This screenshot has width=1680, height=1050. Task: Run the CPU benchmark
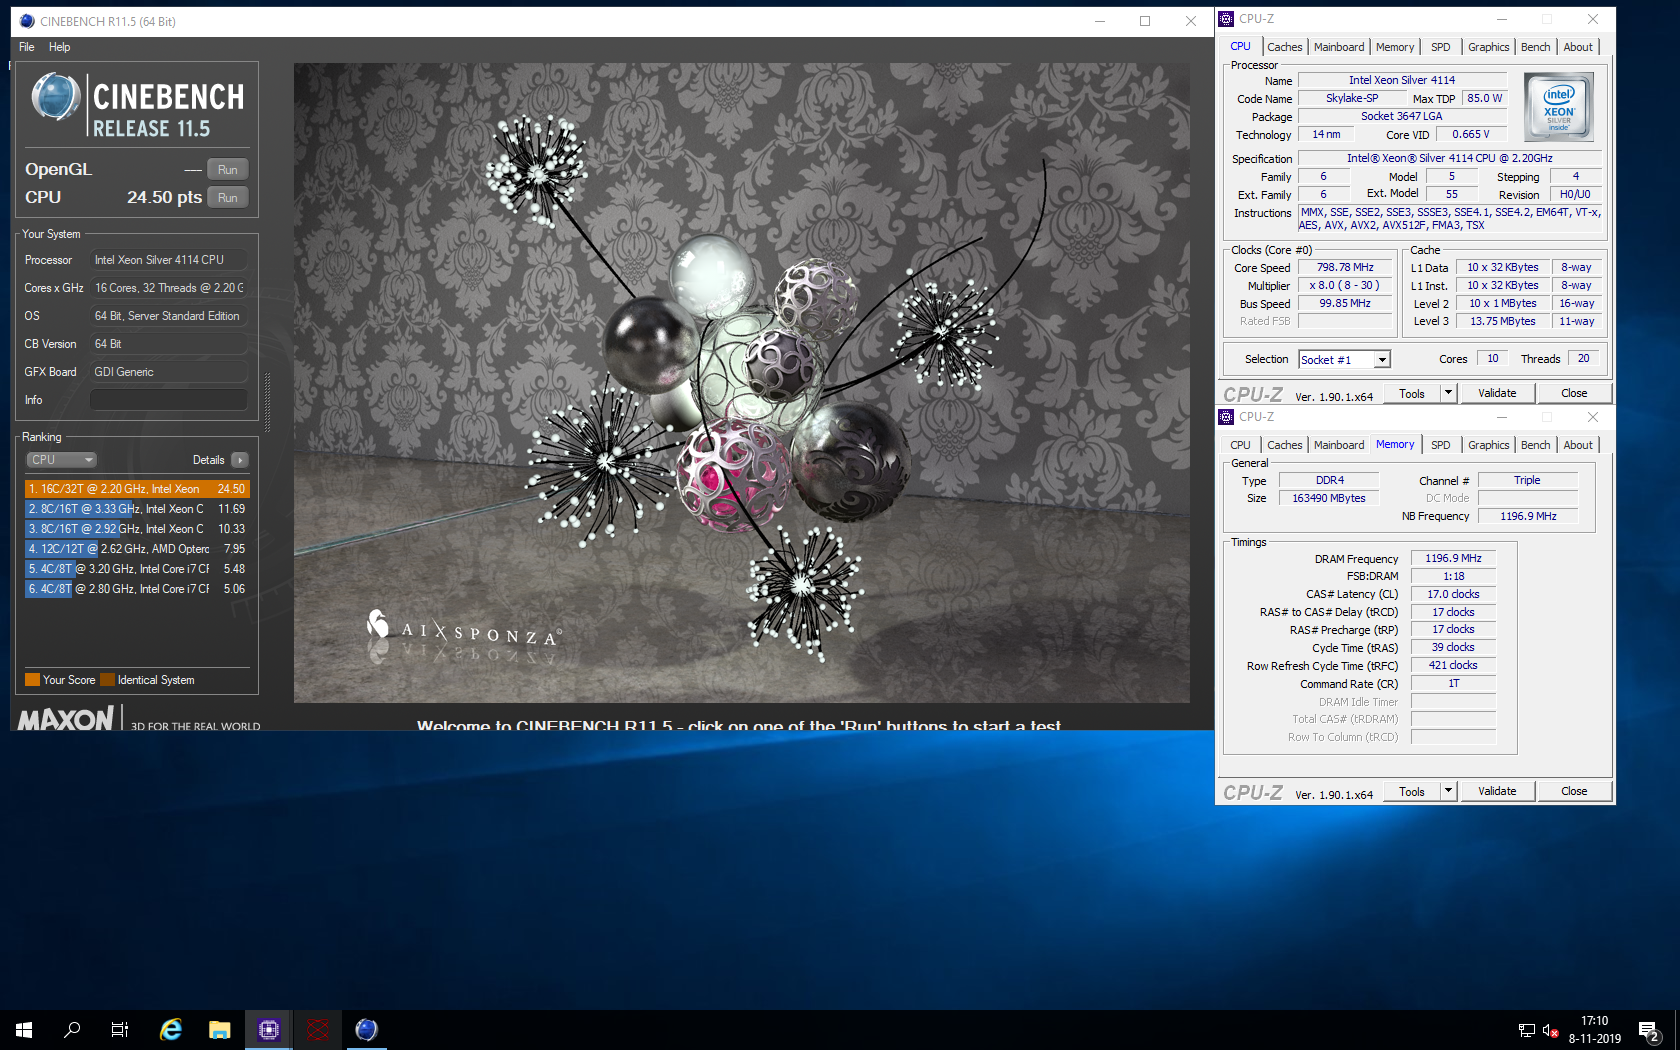coord(228,198)
